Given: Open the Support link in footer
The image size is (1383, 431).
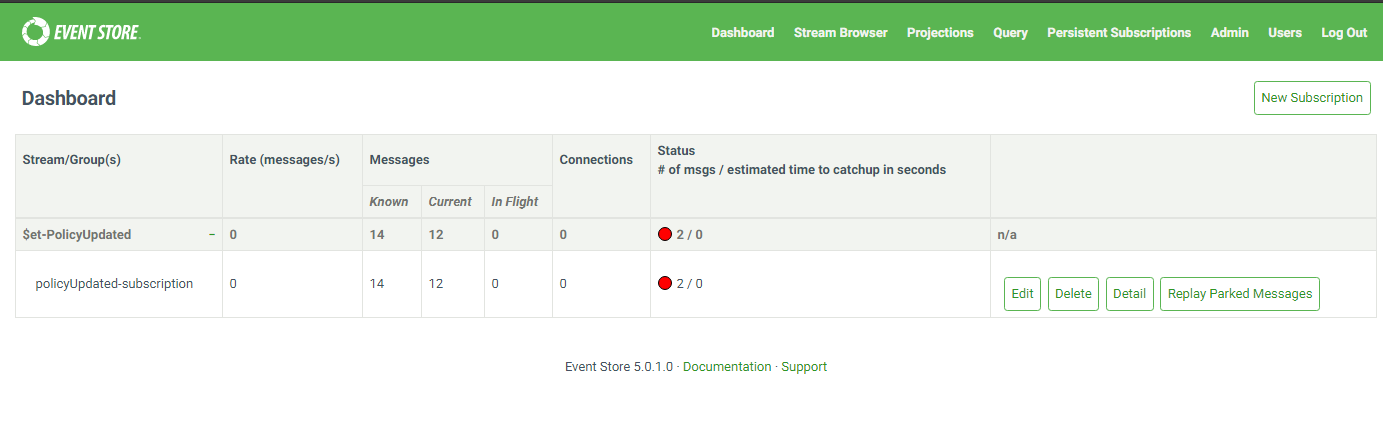Looking at the screenshot, I should tap(804, 367).
